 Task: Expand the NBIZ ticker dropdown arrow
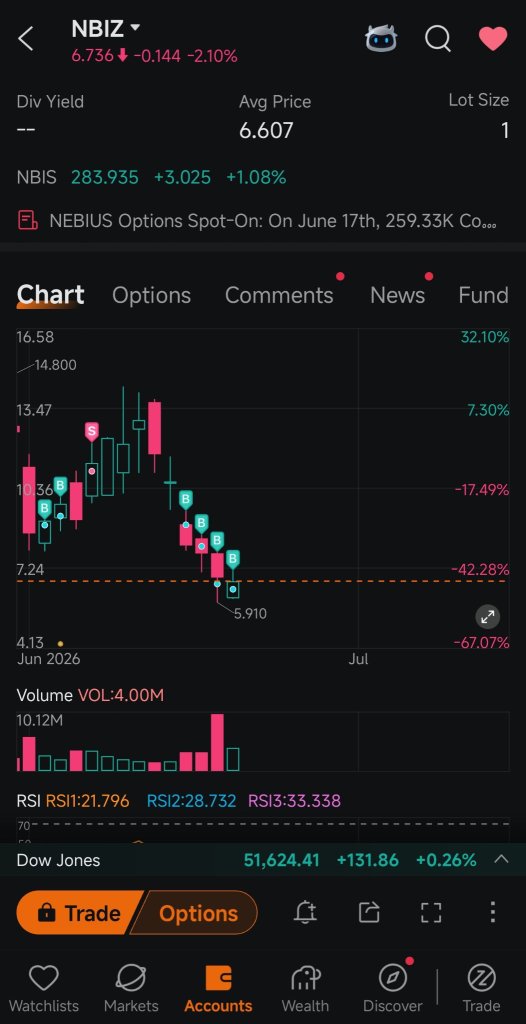pos(135,28)
